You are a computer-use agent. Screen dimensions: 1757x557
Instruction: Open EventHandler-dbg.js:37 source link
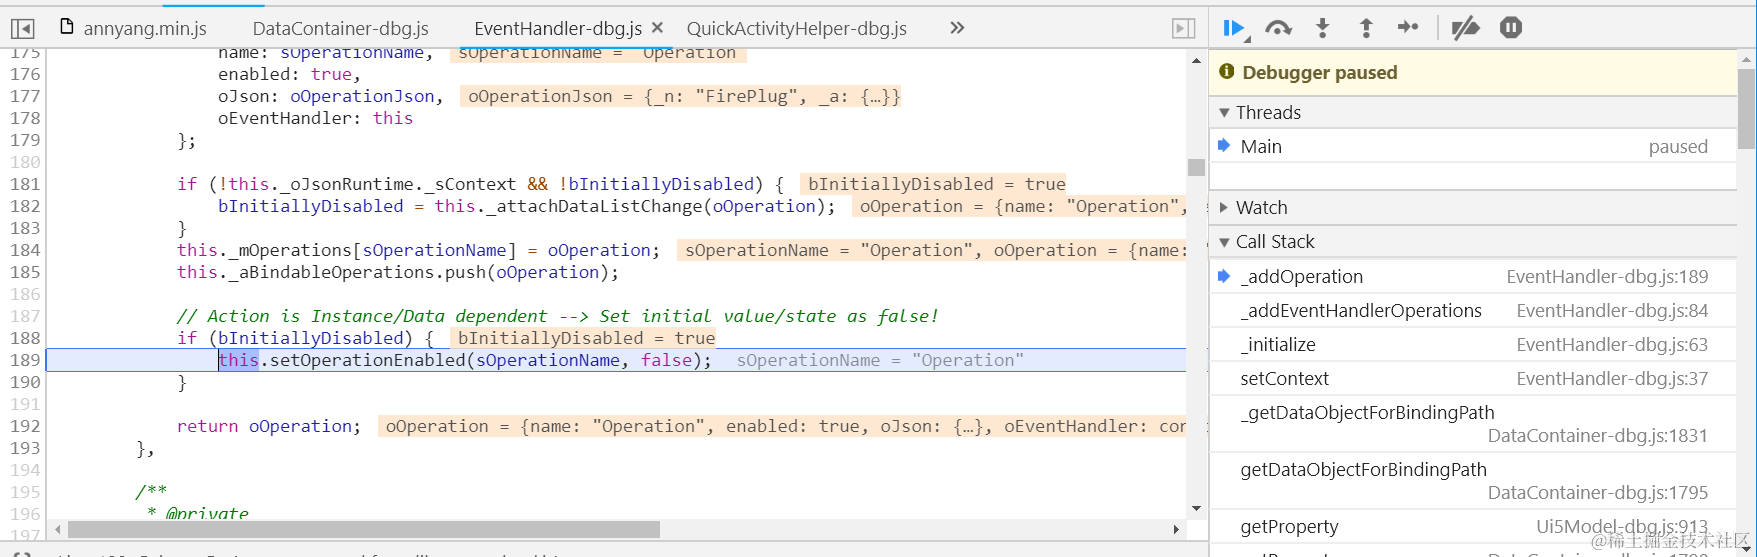click(1612, 378)
